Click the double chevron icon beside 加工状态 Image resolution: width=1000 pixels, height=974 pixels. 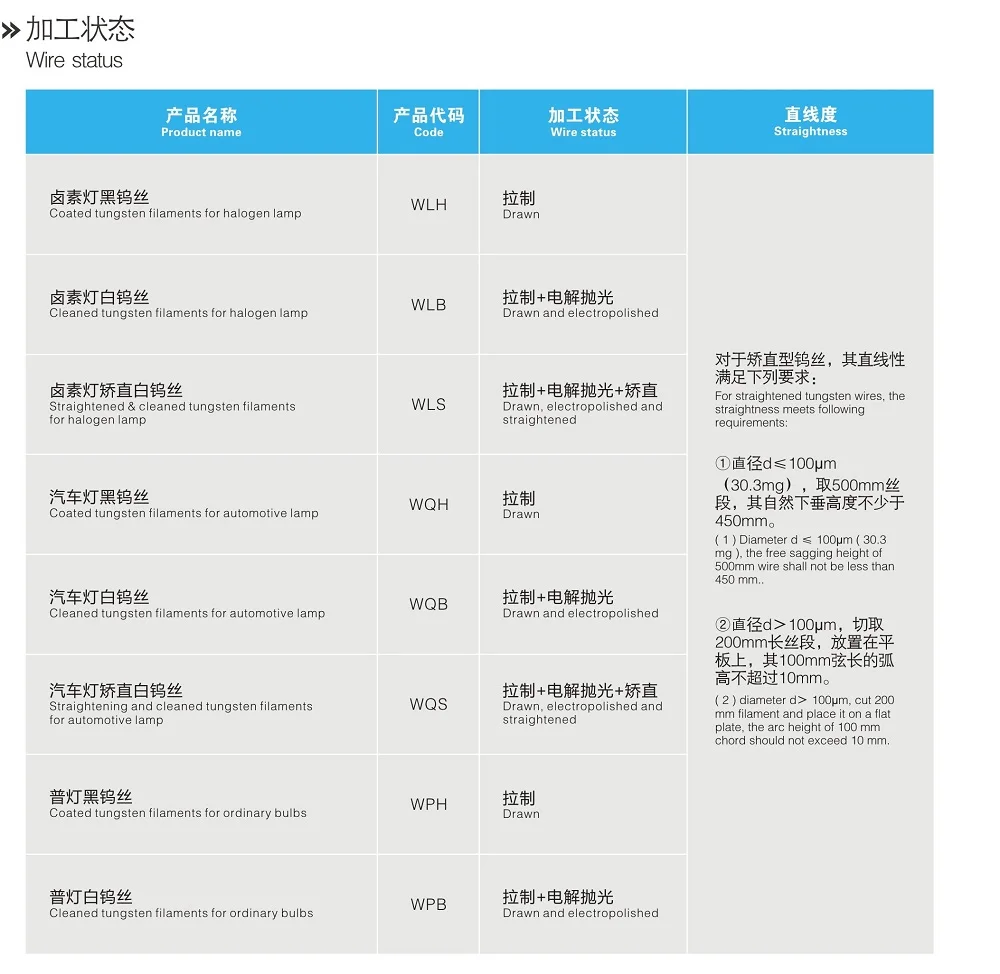(x=11, y=30)
